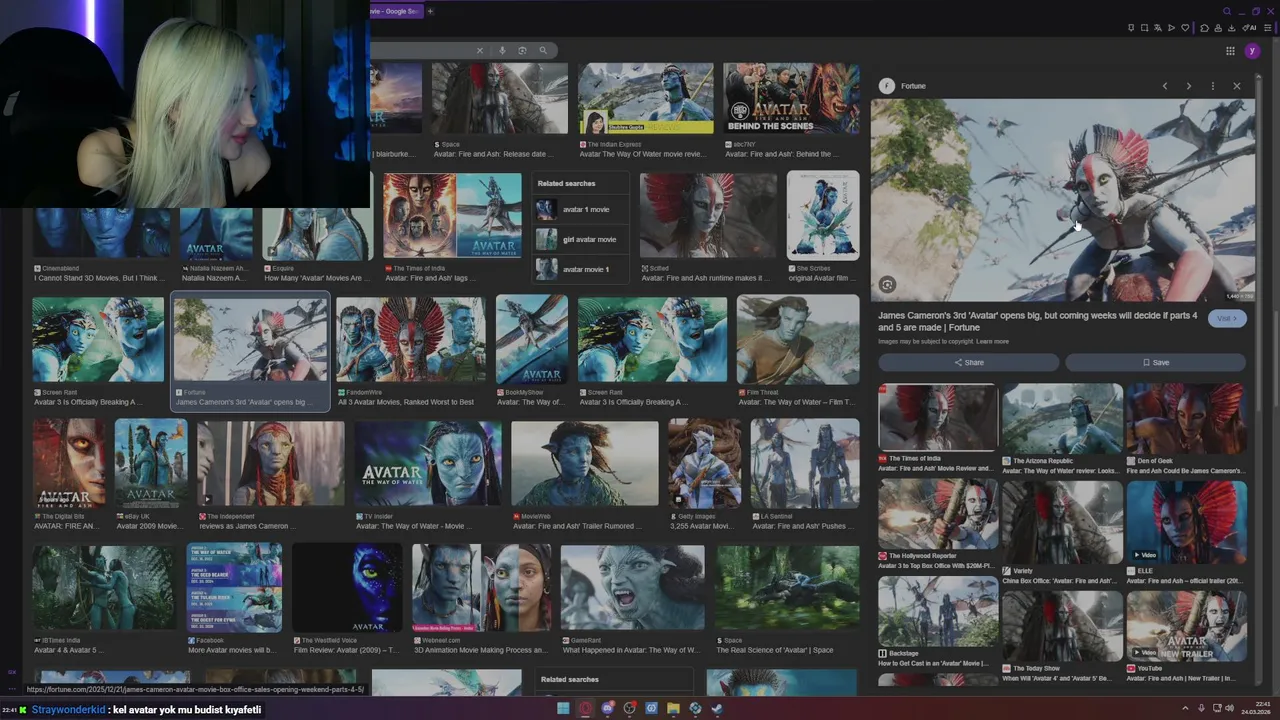Open browser easy setup menu icon
The image size is (1280, 720).
pyautogui.click(x=1268, y=27)
